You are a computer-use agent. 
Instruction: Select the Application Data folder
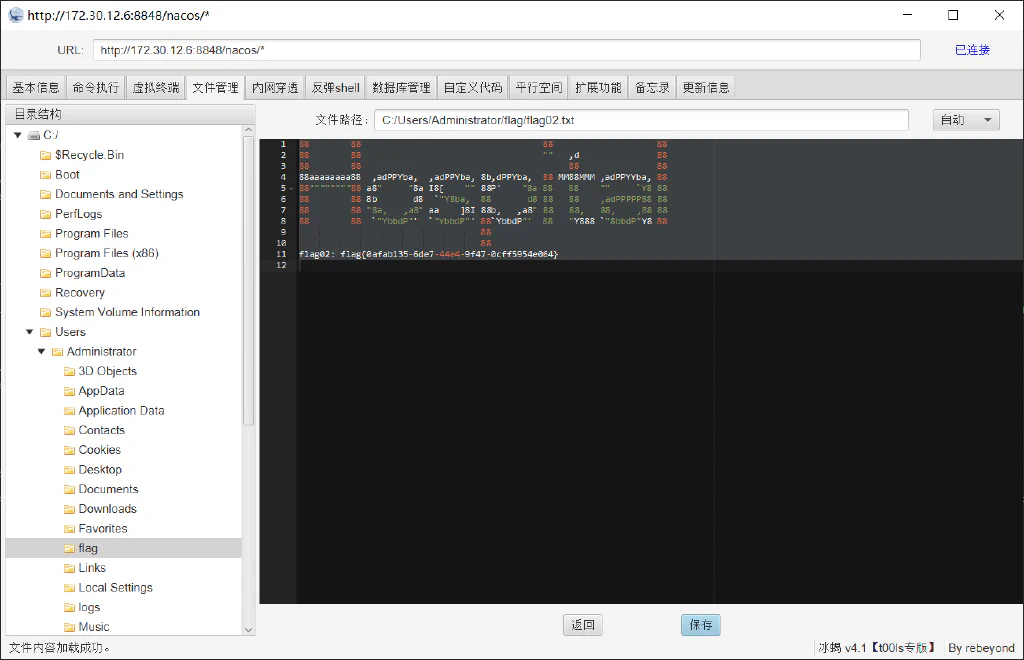tap(121, 411)
